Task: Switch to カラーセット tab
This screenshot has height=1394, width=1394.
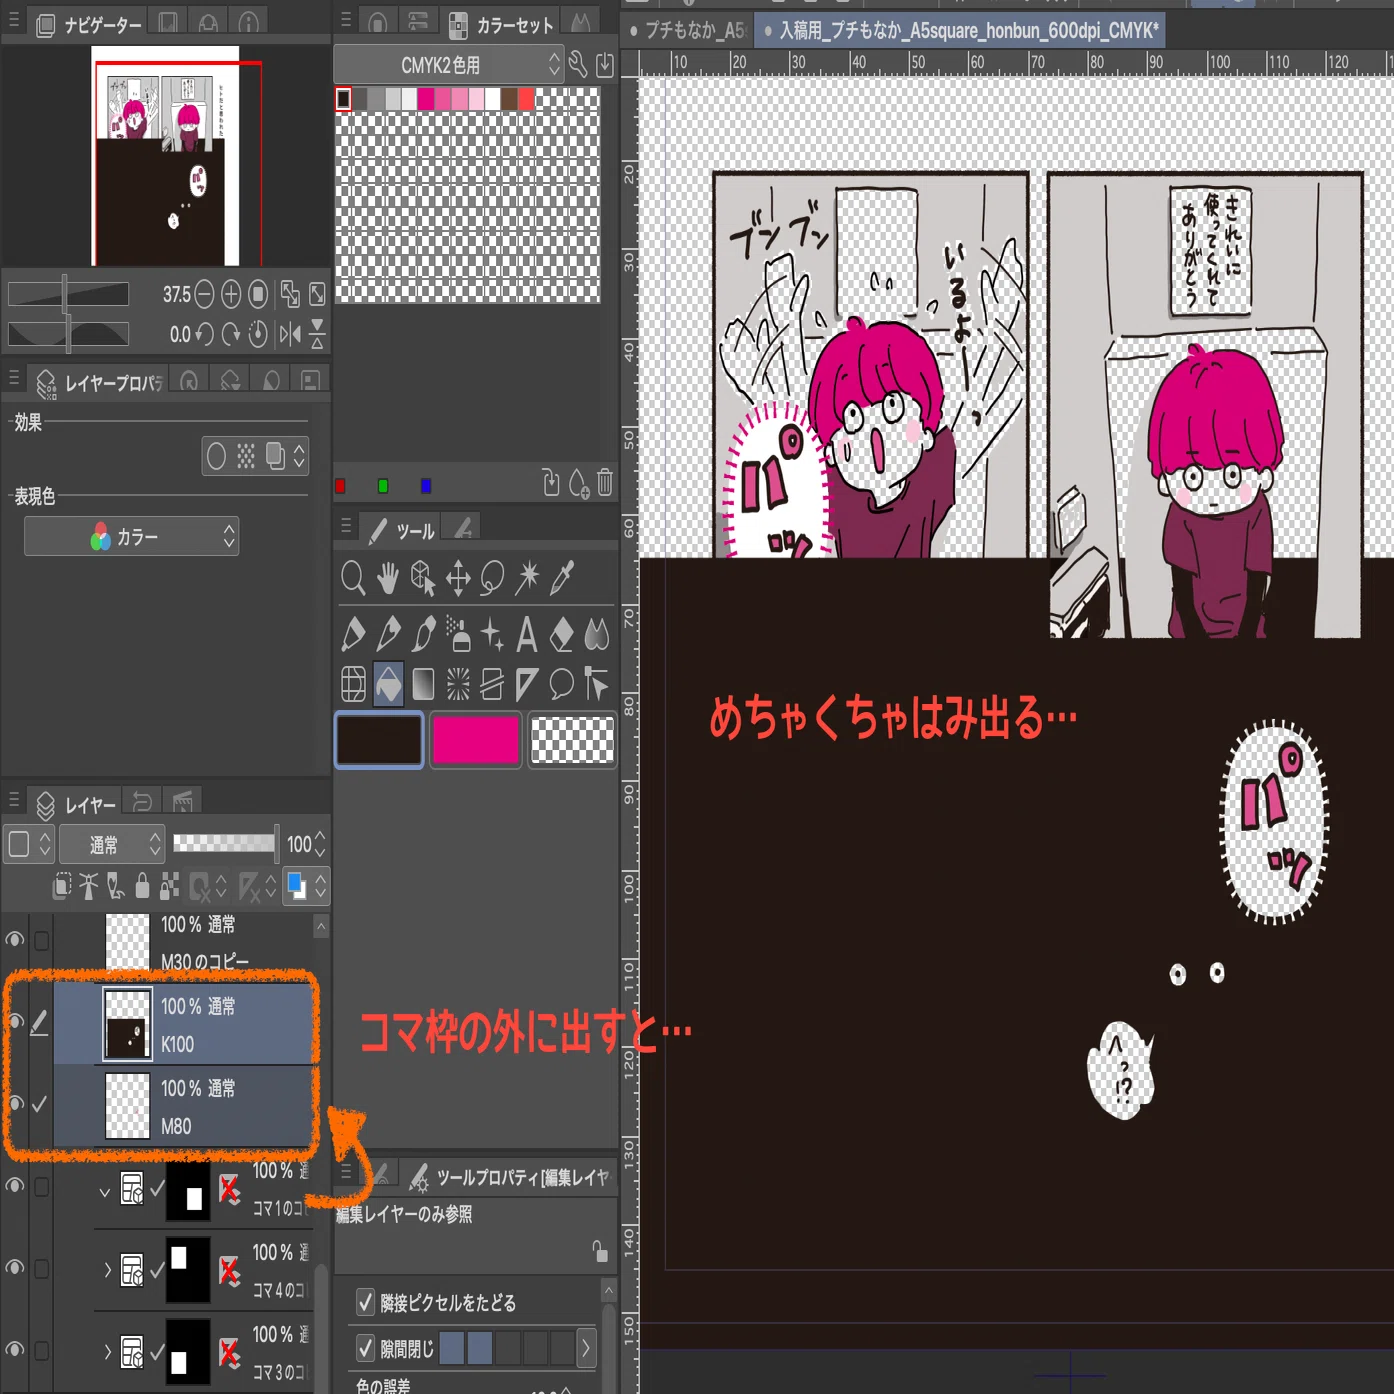Action: point(500,24)
